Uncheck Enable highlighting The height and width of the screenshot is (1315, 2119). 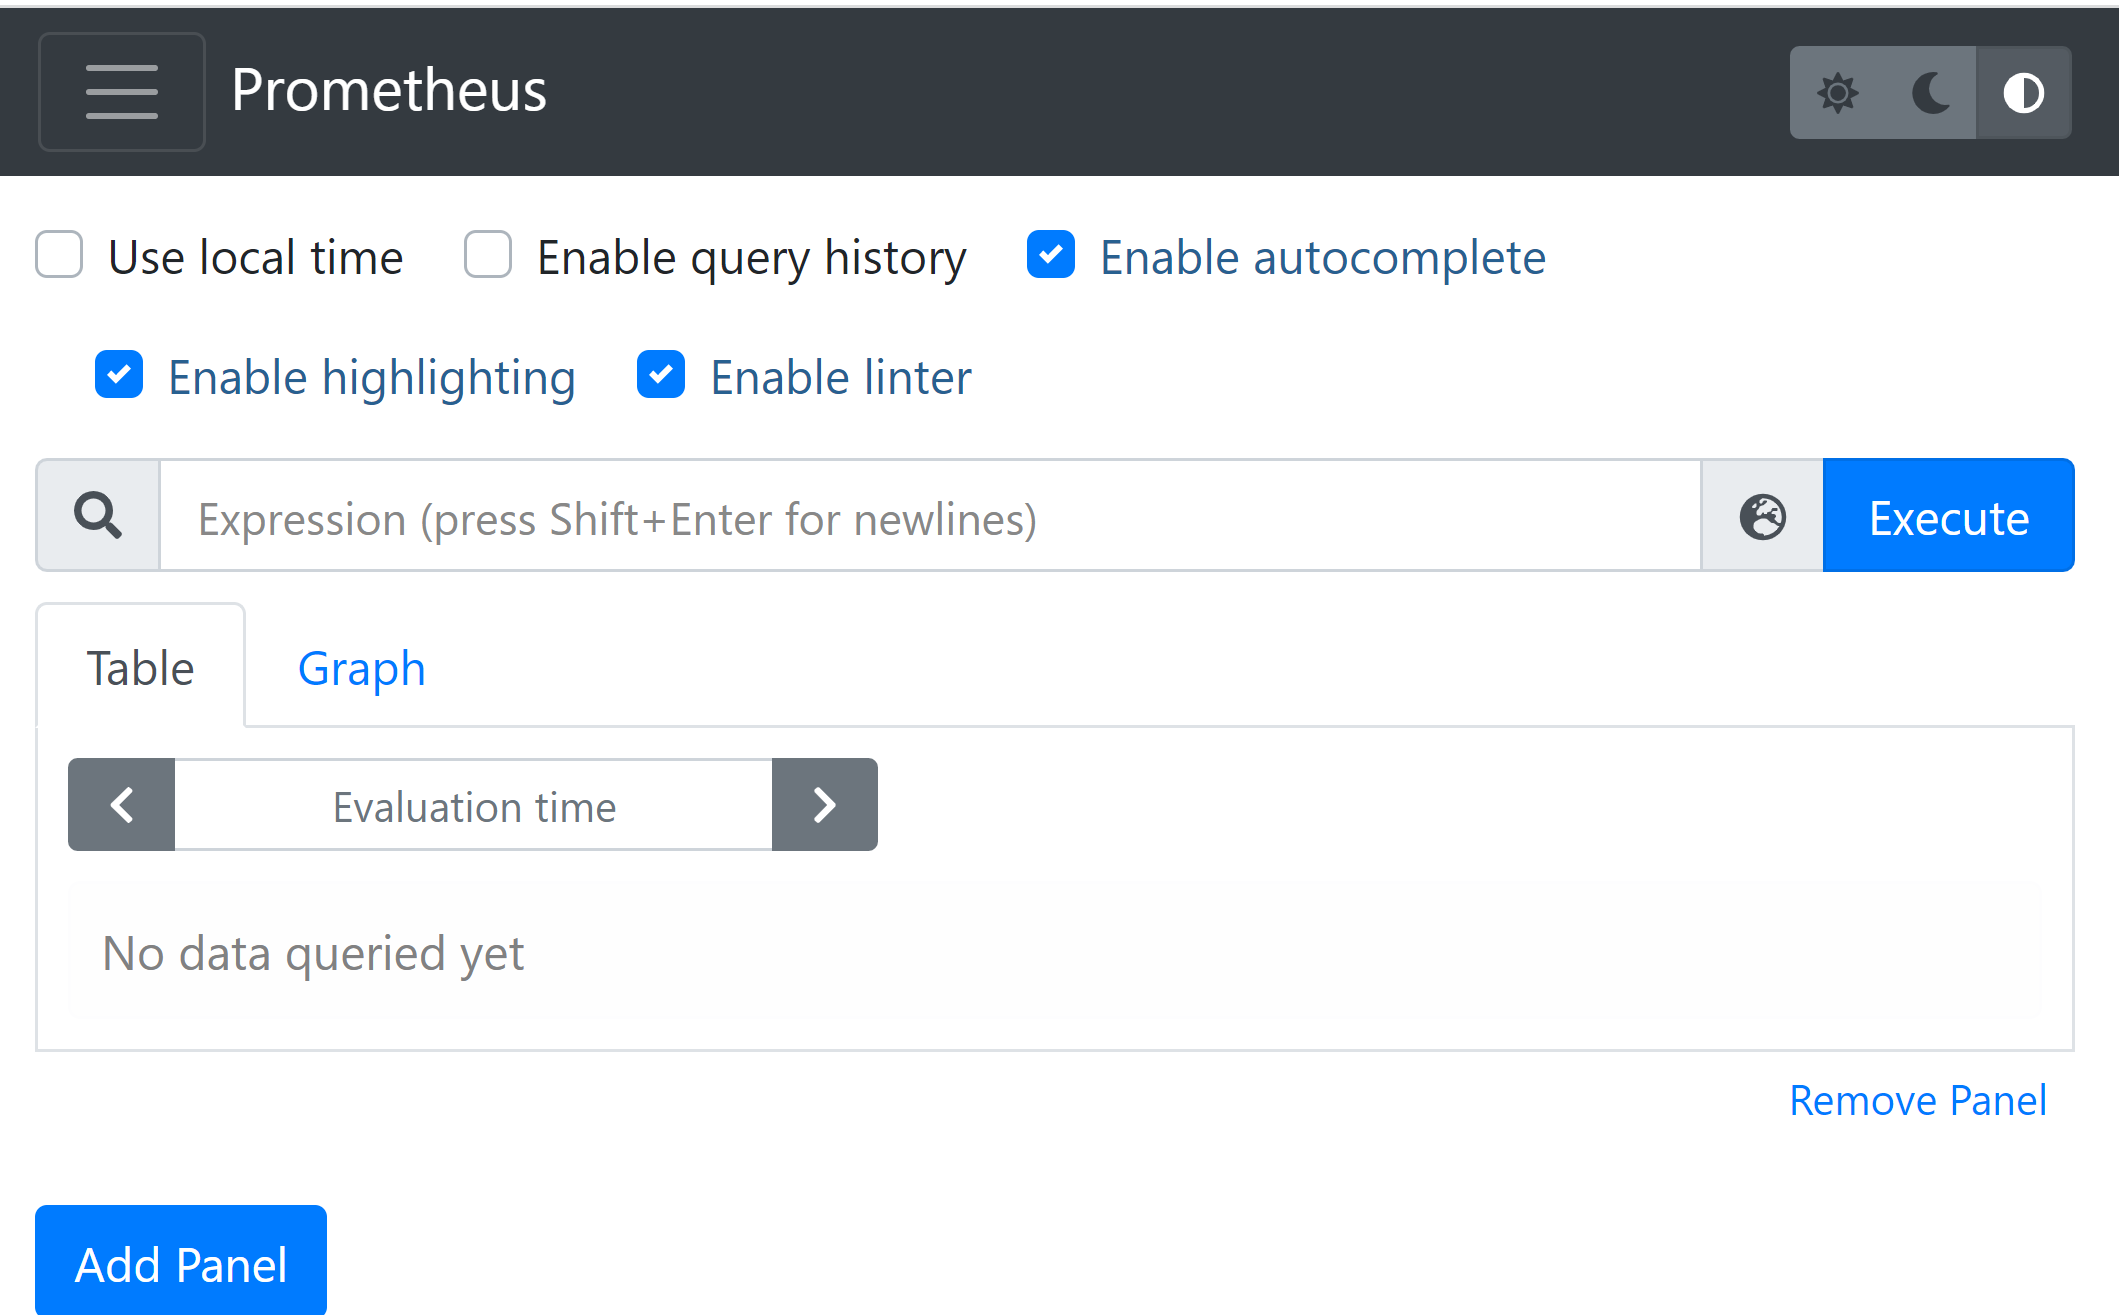[x=119, y=375]
